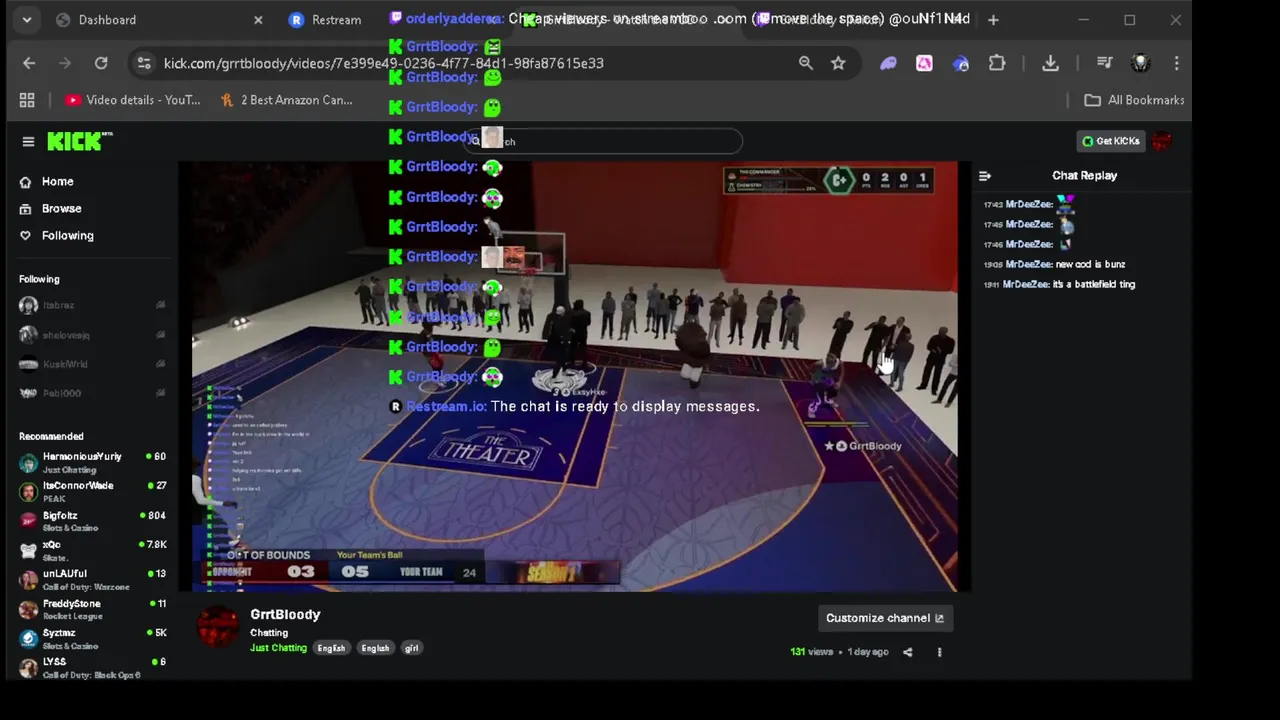The image size is (1280, 720).
Task: Open Video details YouTube bookmark
Action: (x=132, y=100)
